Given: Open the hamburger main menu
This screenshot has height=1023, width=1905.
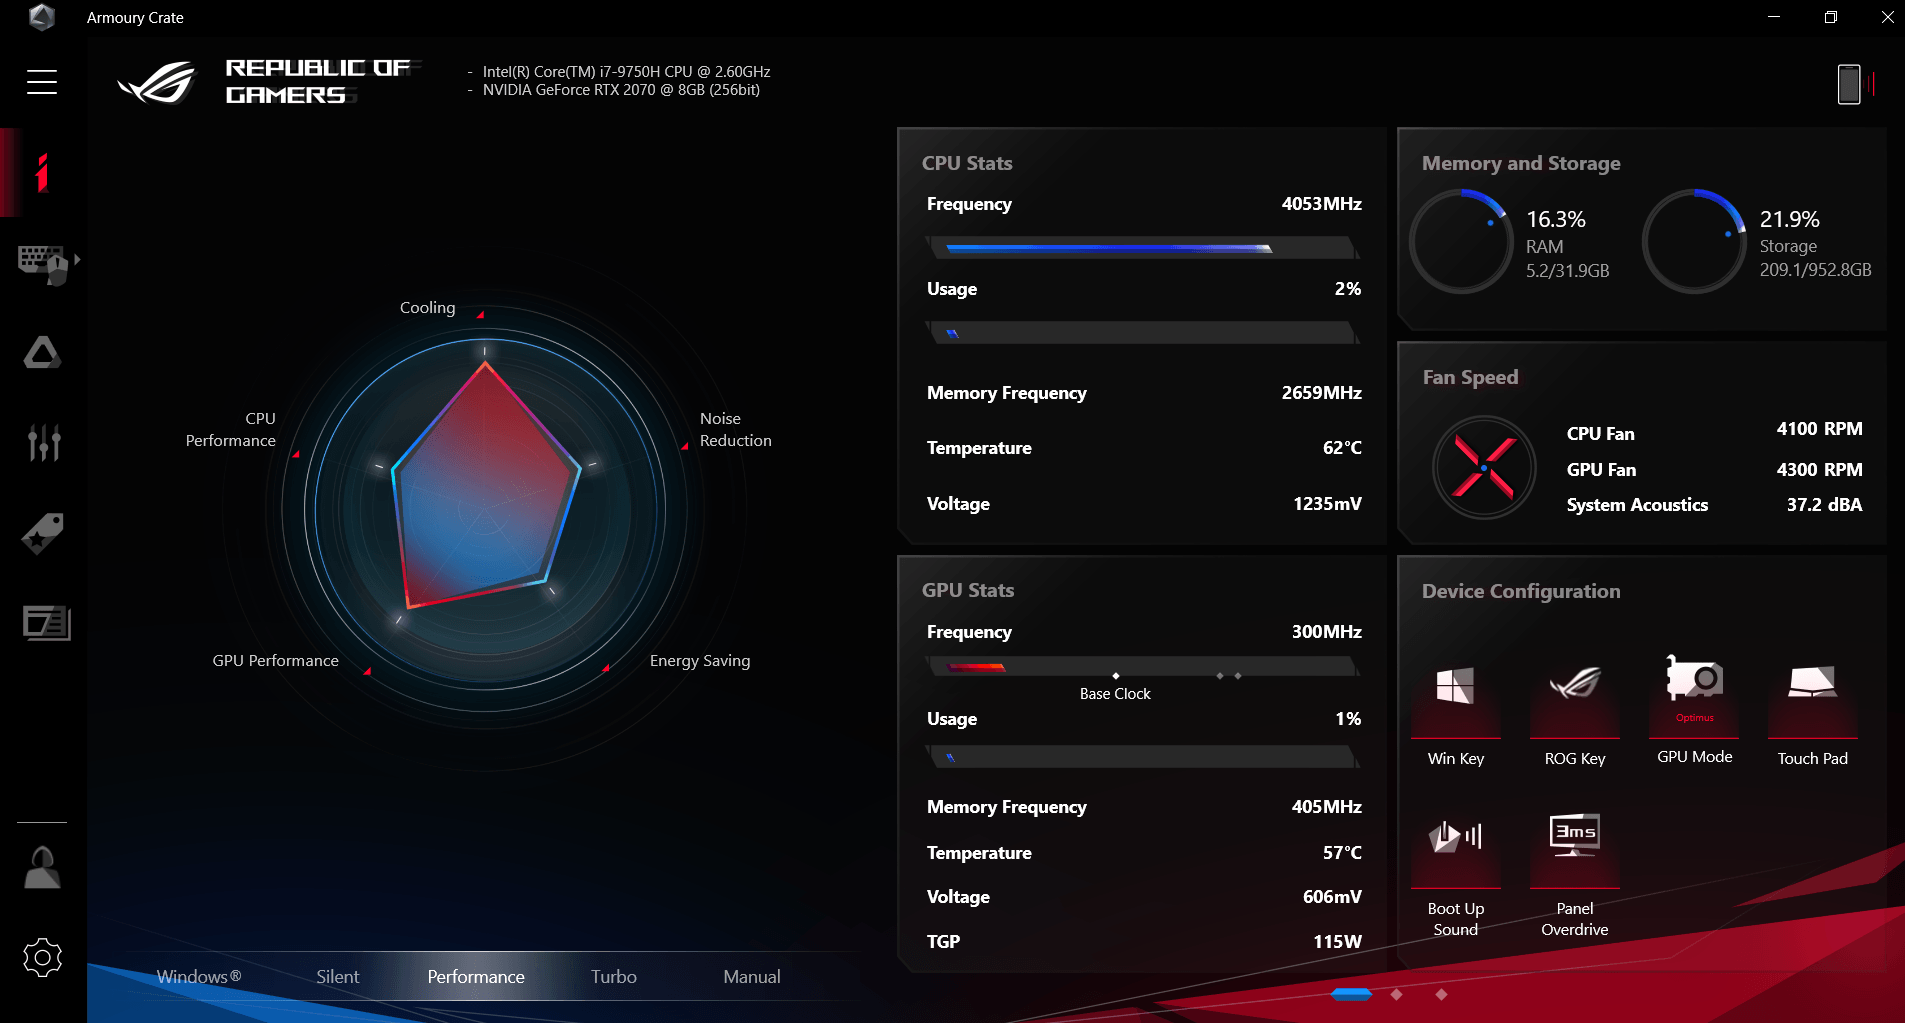Looking at the screenshot, I should [42, 82].
